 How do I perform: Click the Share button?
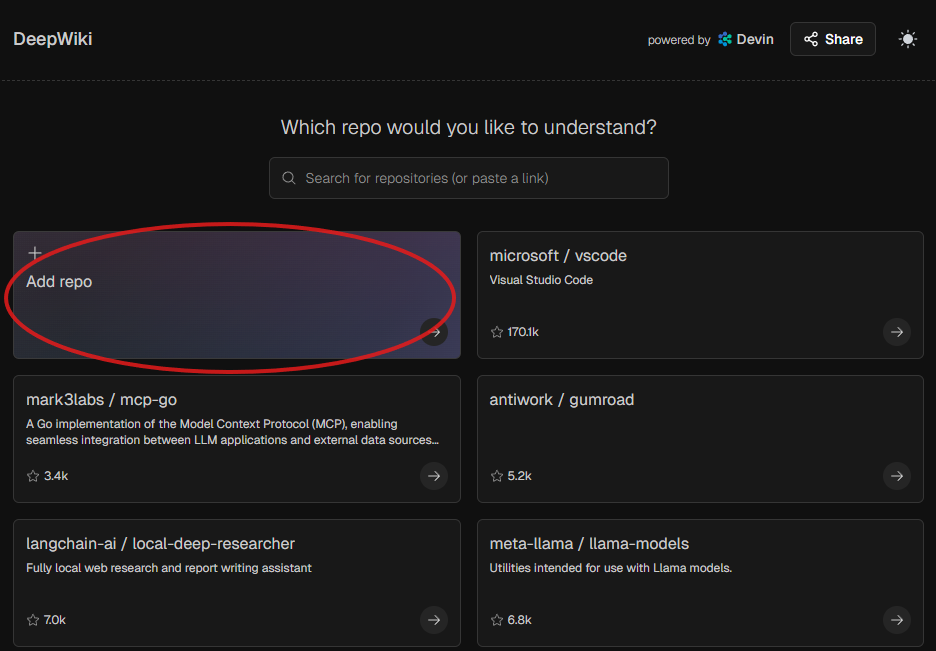(832, 39)
